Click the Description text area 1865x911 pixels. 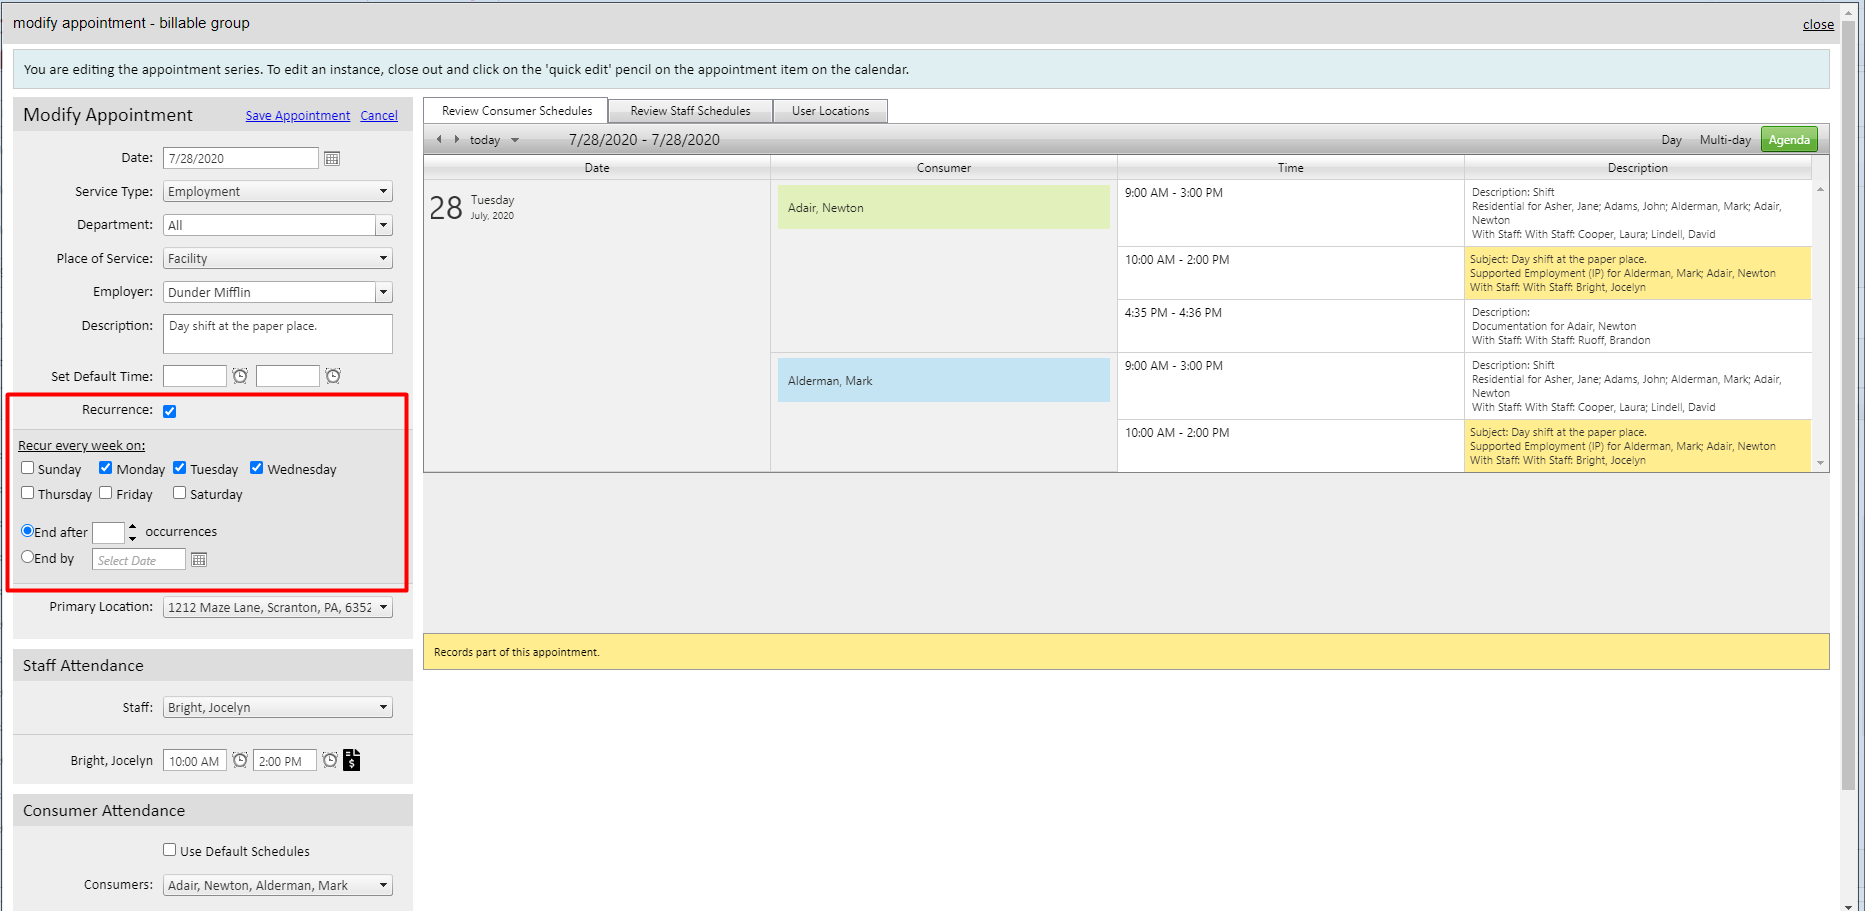[x=278, y=334]
